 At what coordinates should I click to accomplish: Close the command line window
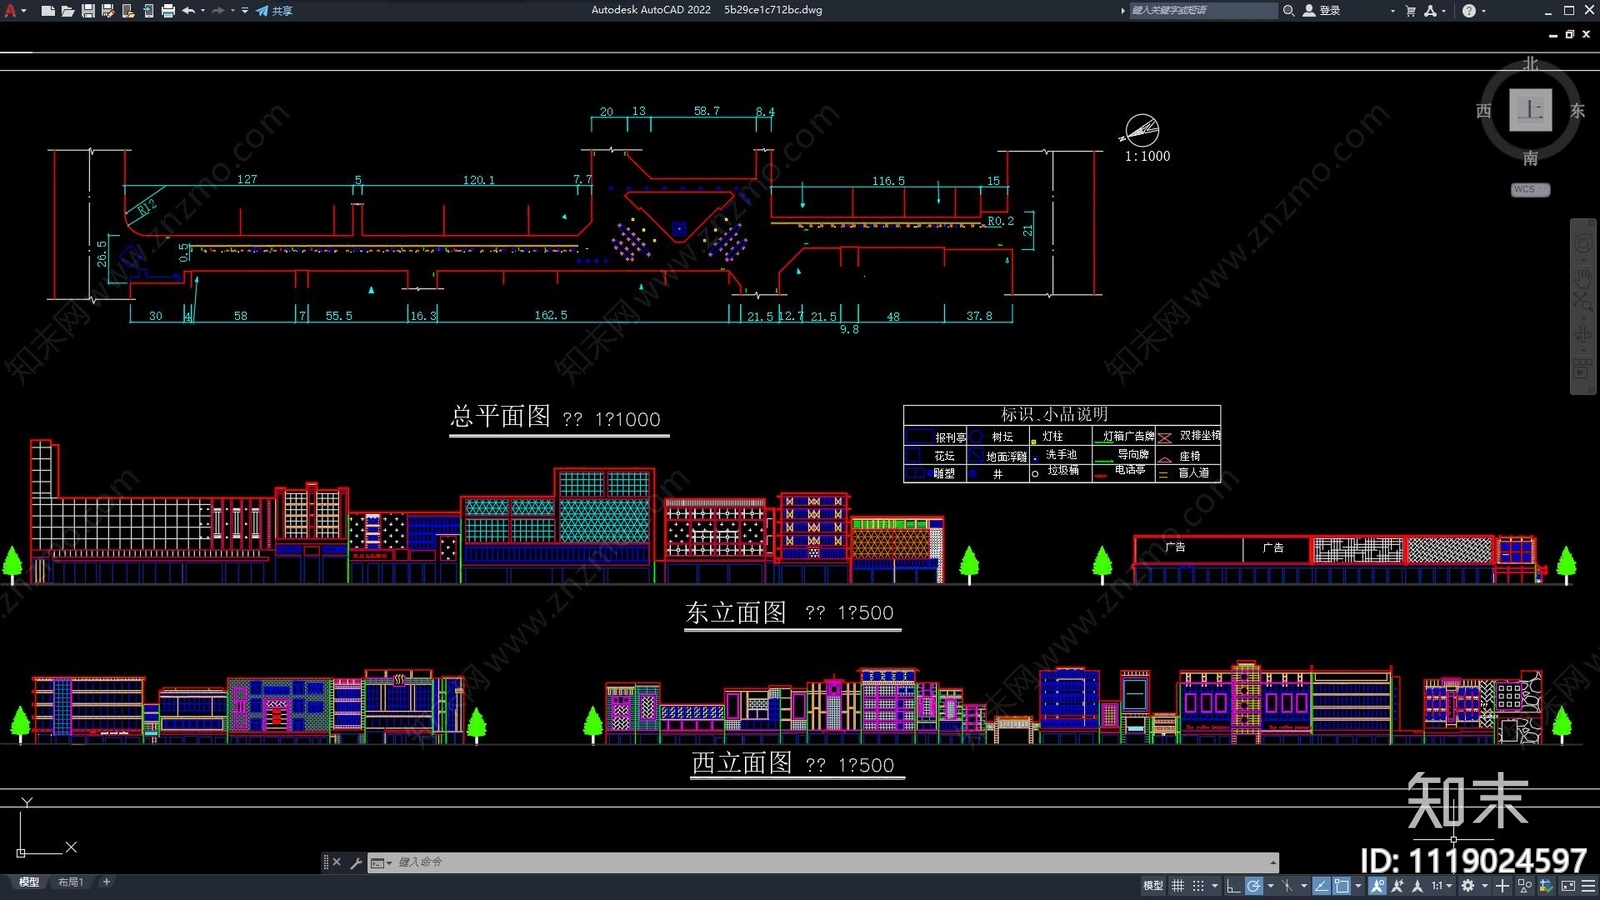[337, 862]
